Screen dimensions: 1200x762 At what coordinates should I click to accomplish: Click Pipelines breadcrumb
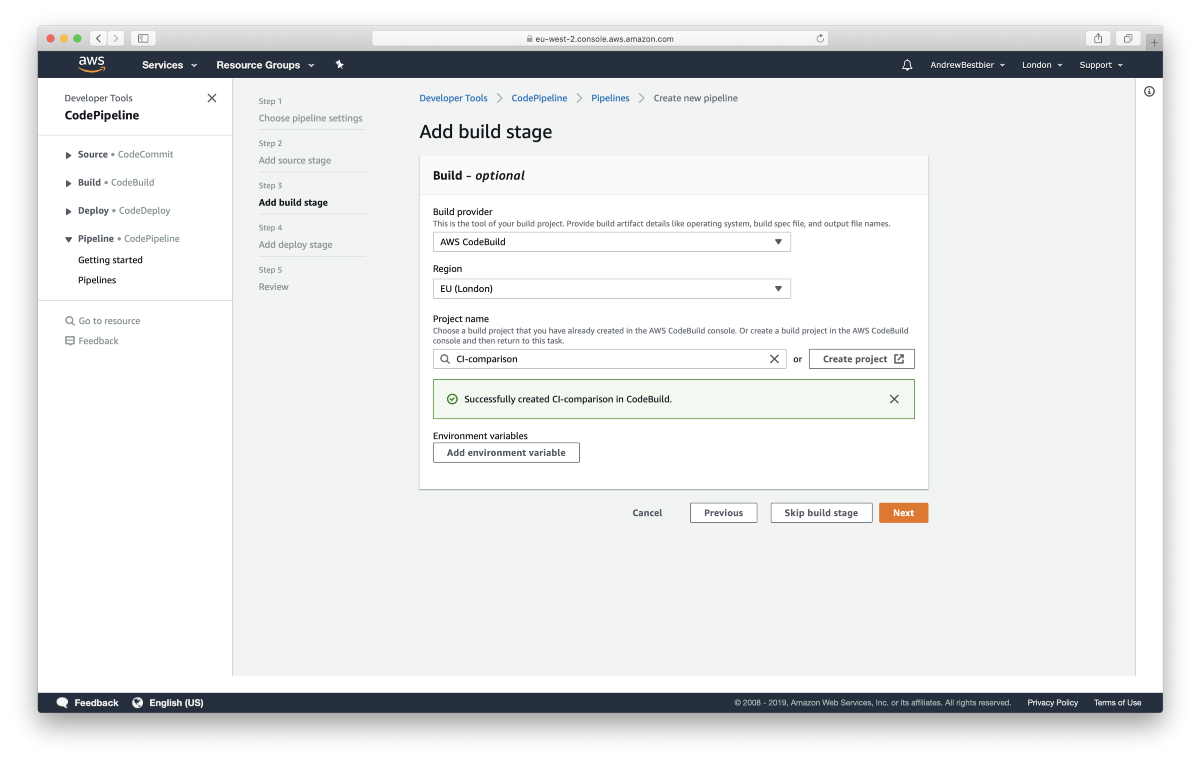[x=610, y=98]
